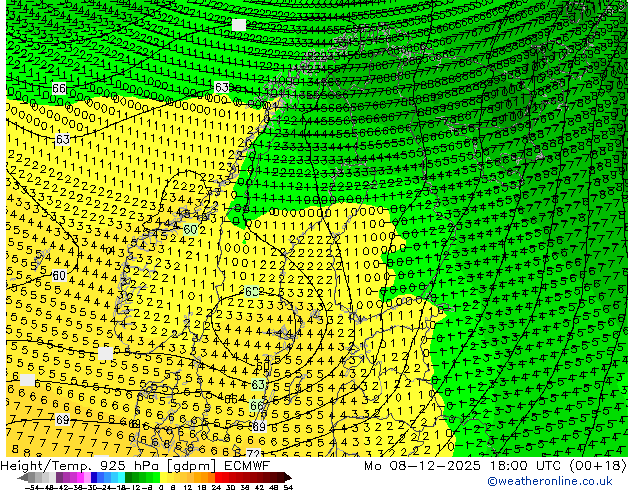
Task: Select the dark blue legend swatch
Action: (94, 477)
